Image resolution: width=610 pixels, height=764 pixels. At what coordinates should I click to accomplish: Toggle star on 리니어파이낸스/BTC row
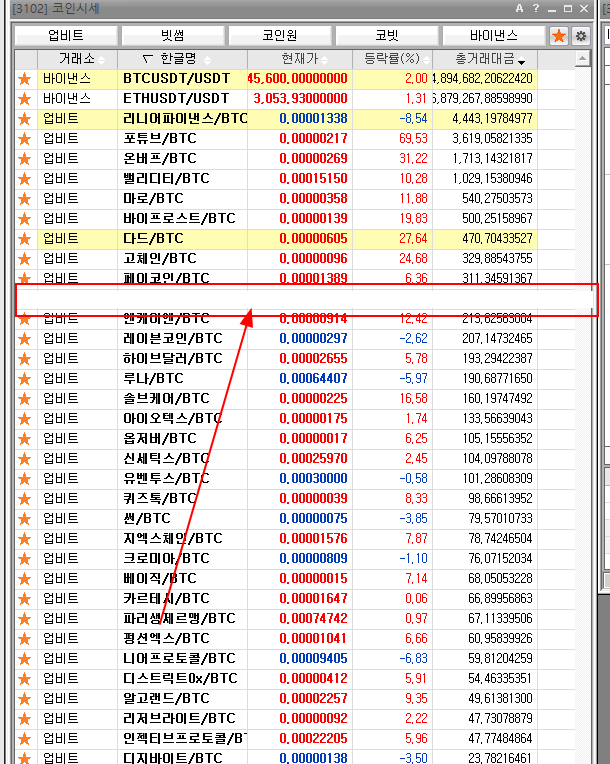tap(25, 118)
